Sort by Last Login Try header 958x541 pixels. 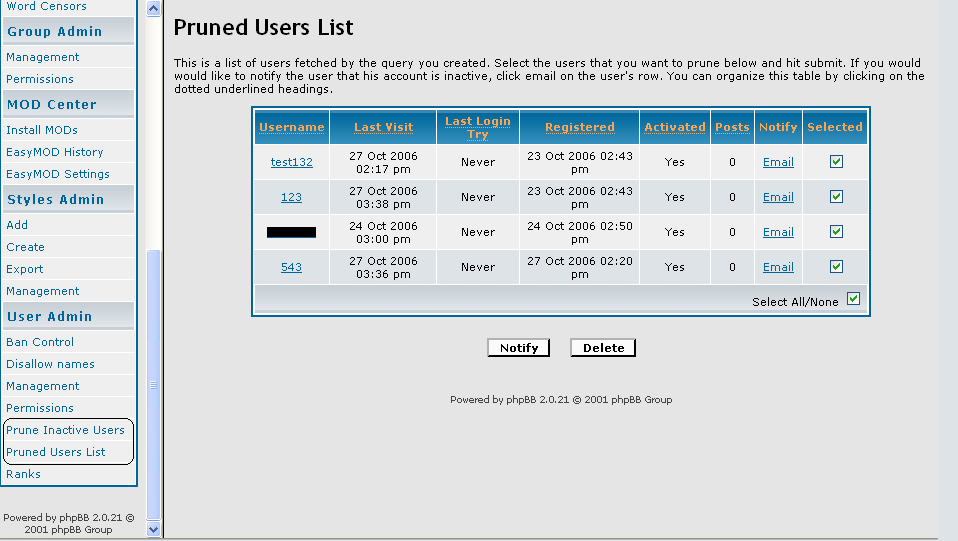click(477, 127)
